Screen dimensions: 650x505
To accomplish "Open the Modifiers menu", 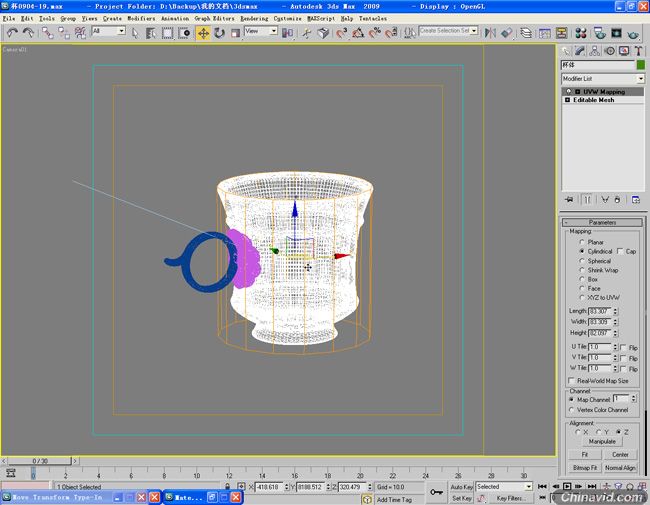I will [x=141, y=19].
